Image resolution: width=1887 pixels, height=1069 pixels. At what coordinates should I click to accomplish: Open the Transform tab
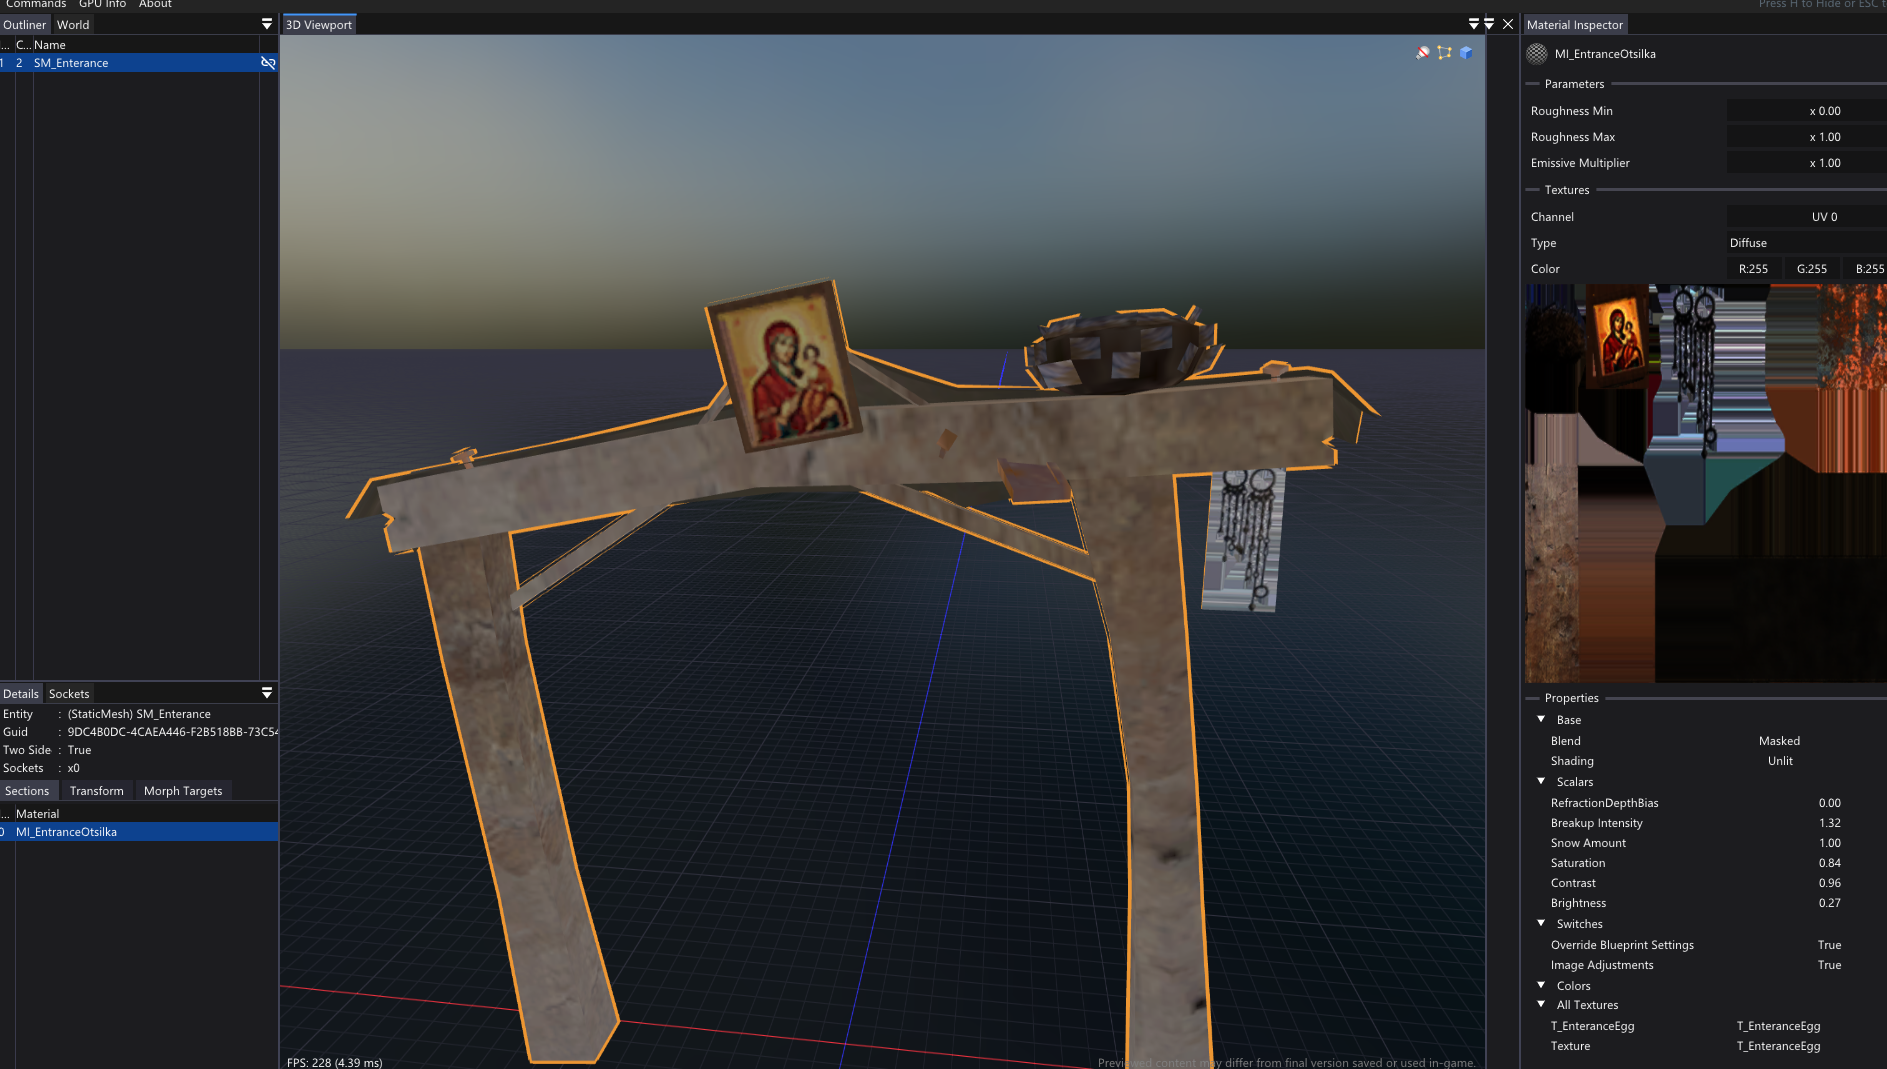click(x=97, y=791)
